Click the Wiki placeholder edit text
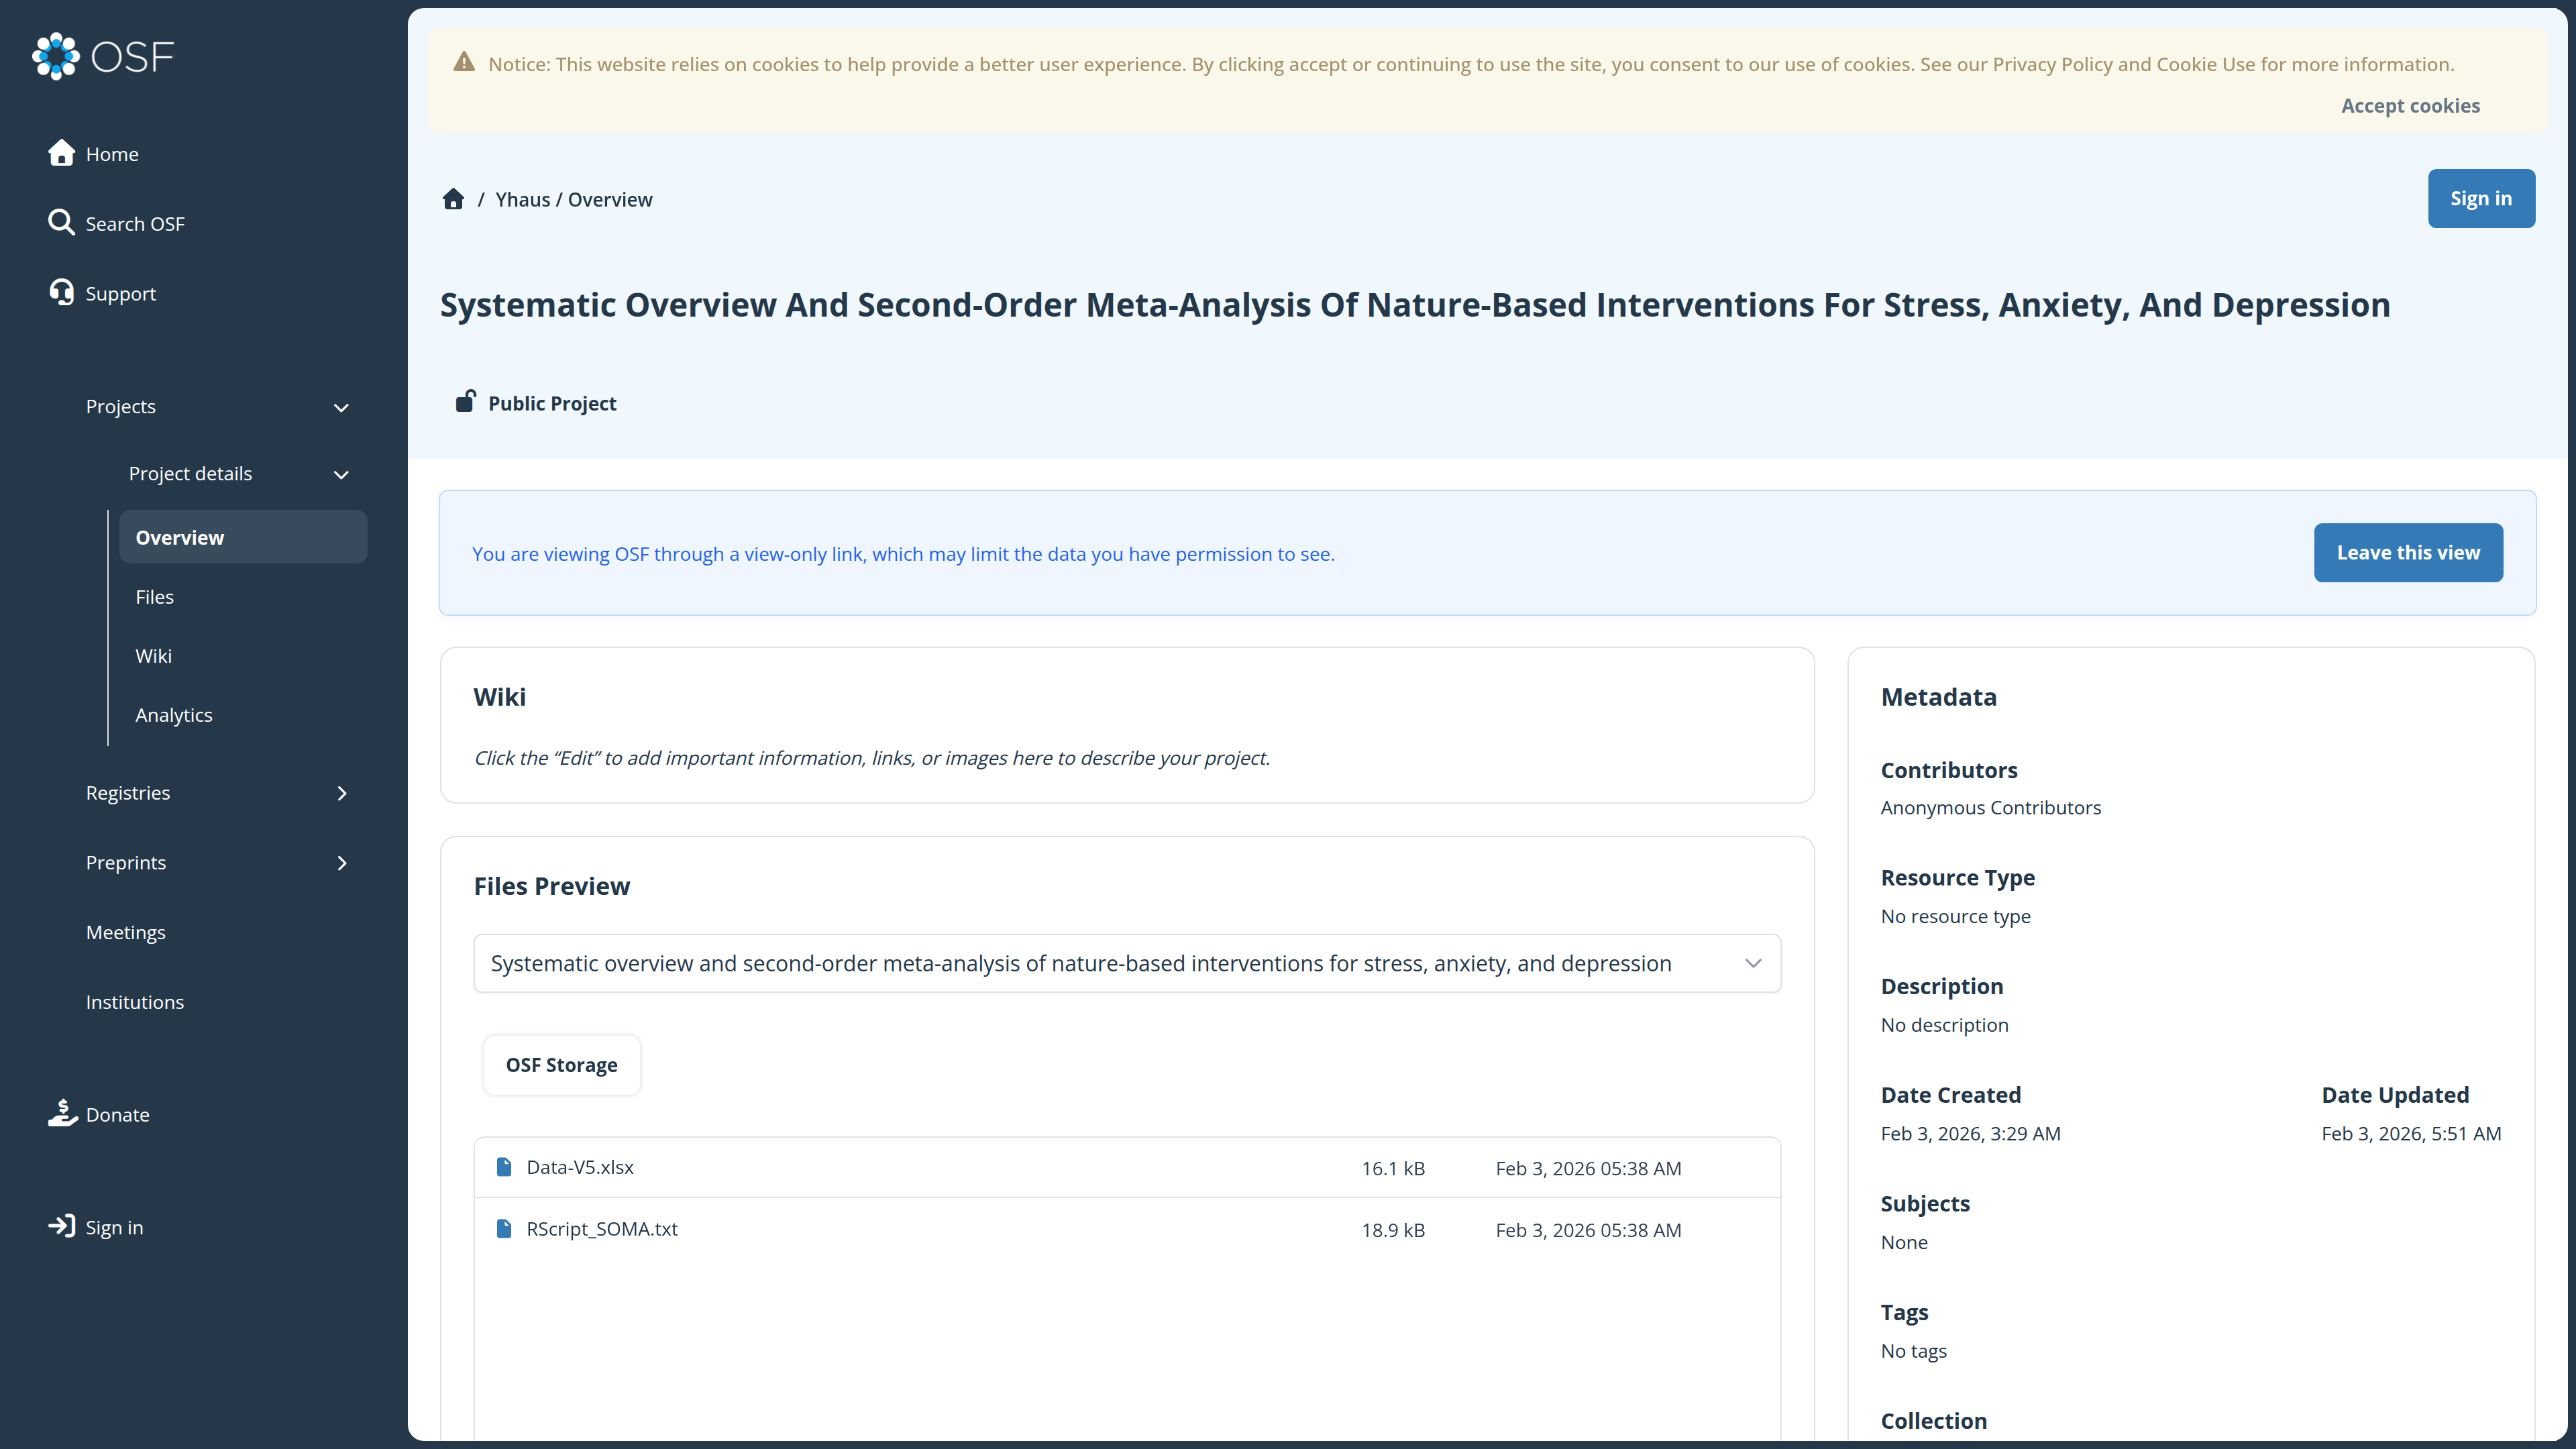Screen dimensions: 2576x1449 click(x=872, y=758)
